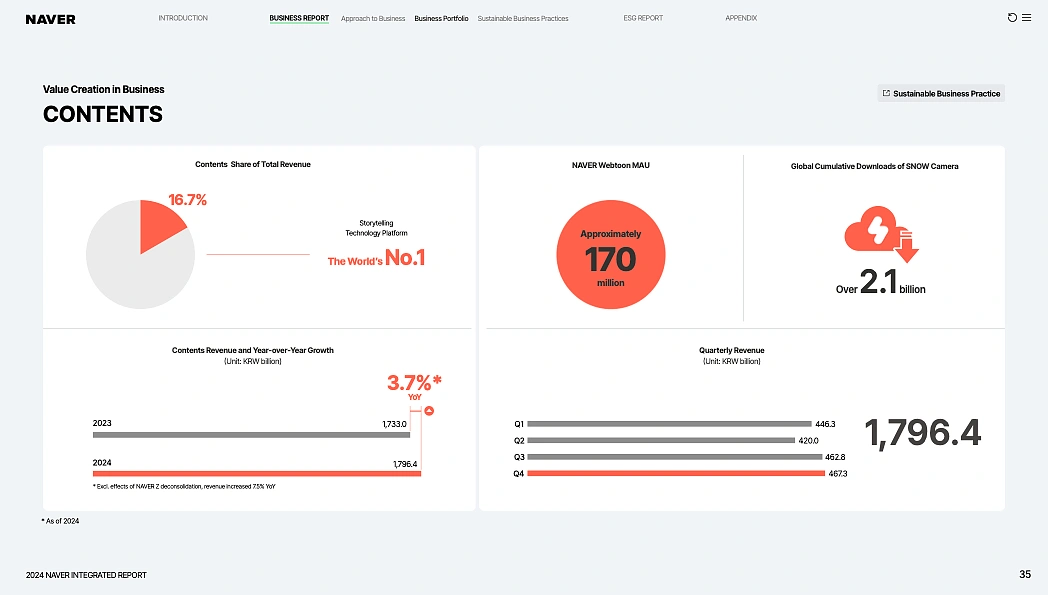Click the red 2024 revenue bar

tap(256, 474)
